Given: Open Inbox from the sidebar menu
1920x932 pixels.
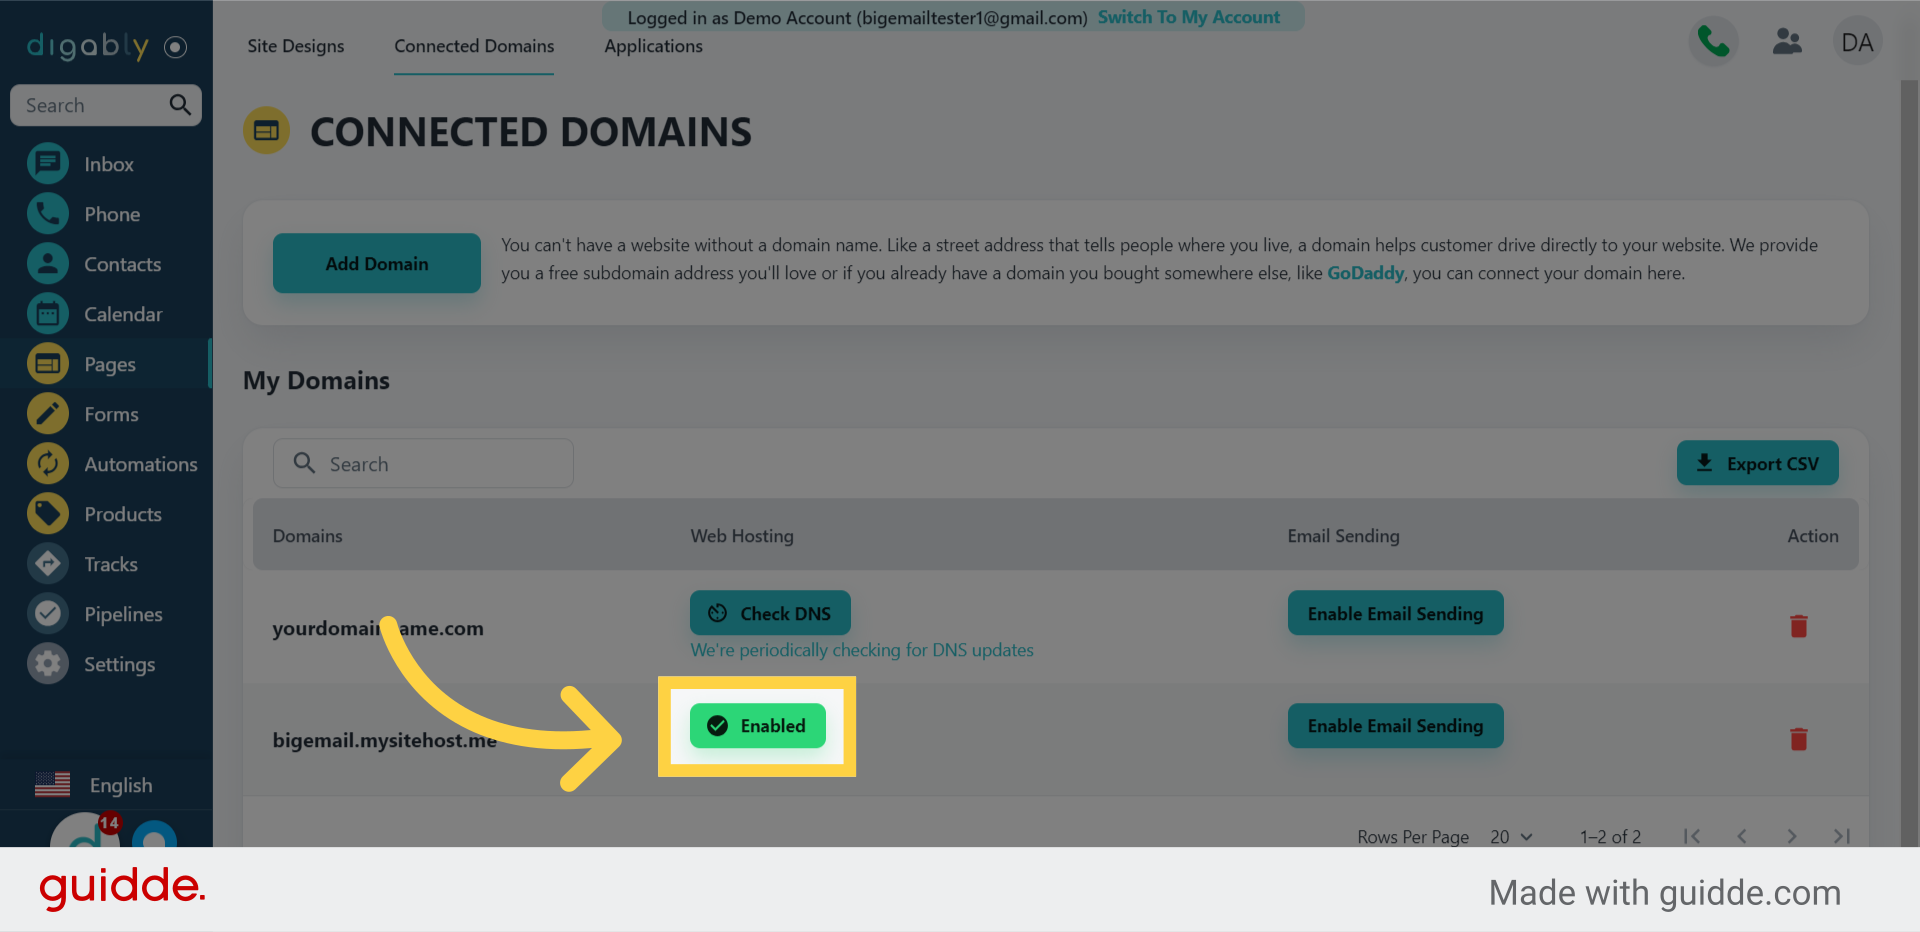Looking at the screenshot, I should pos(109,164).
